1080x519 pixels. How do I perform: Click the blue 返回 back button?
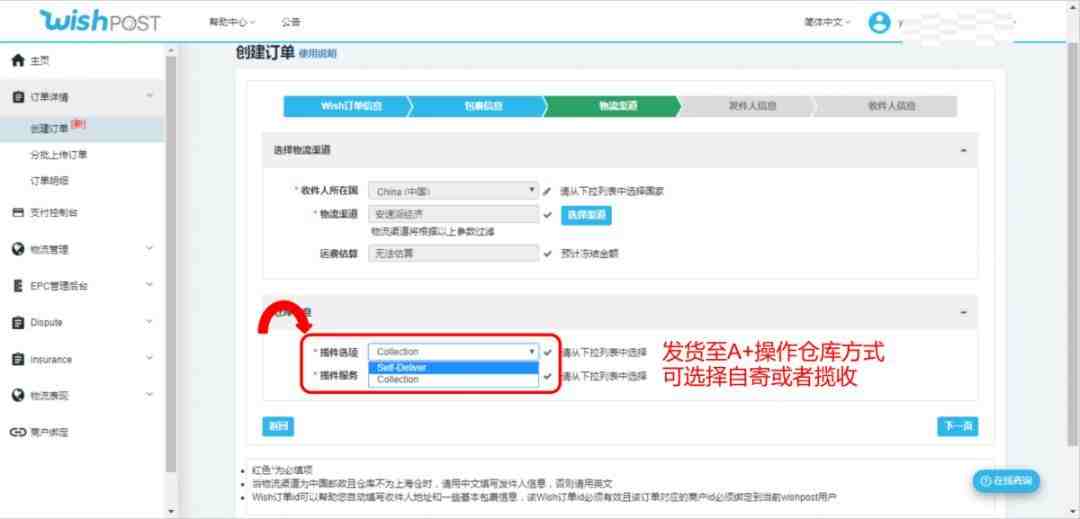coord(278,427)
